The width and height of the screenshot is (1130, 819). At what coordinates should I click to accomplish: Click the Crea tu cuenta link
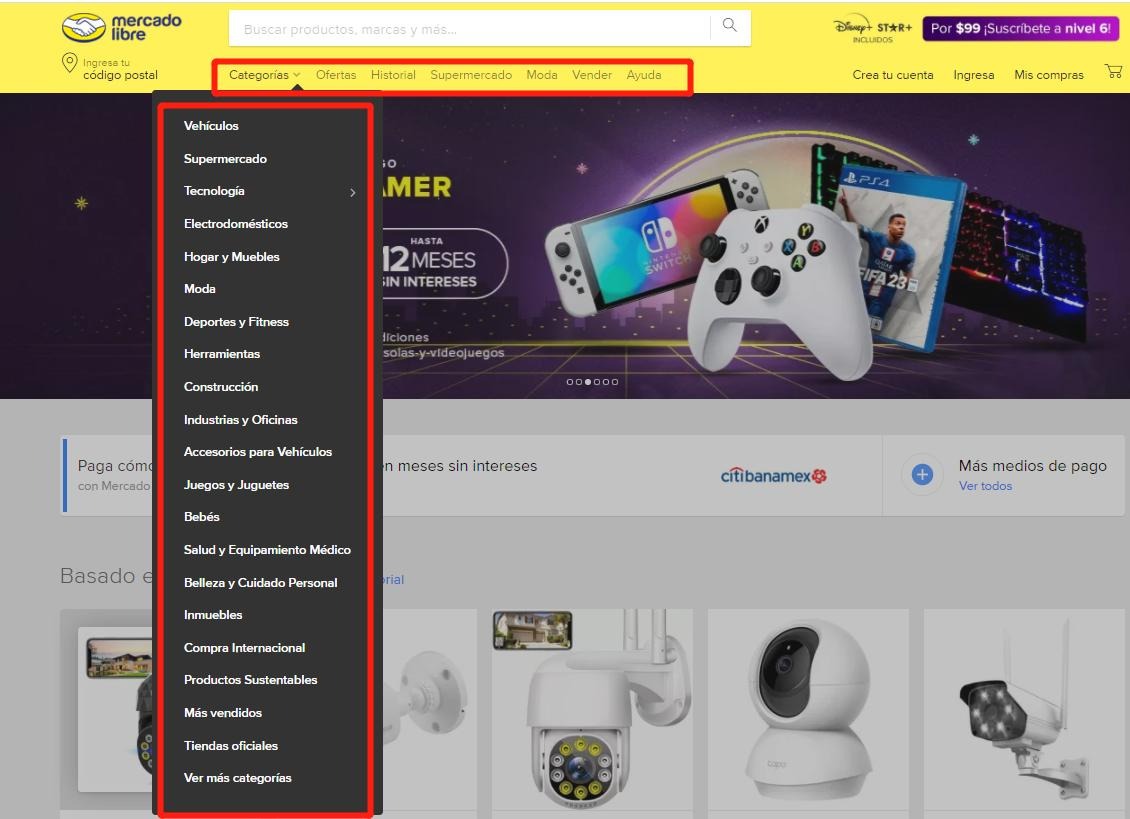tap(892, 75)
